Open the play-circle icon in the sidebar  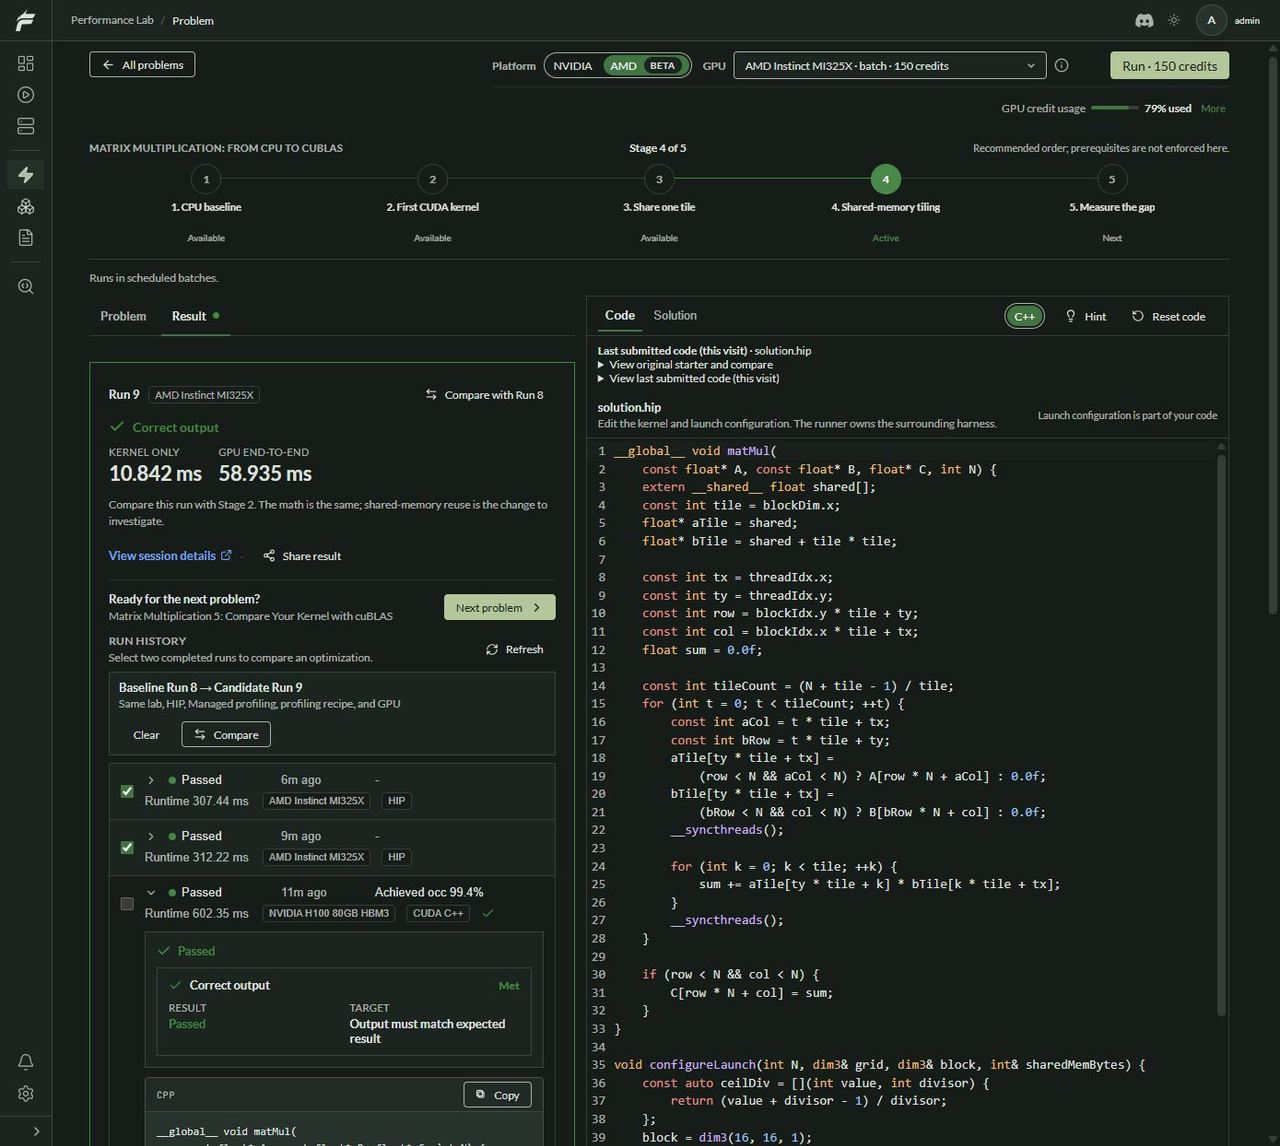[x=26, y=95]
